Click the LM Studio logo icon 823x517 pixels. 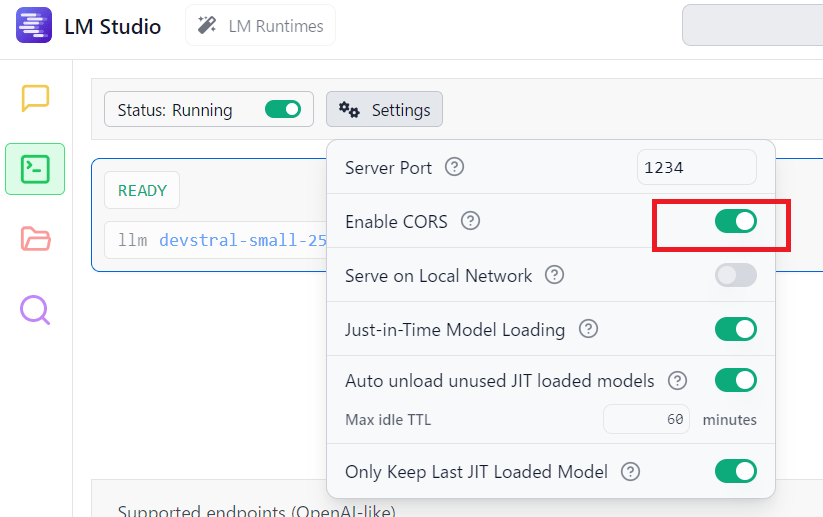pos(34,25)
